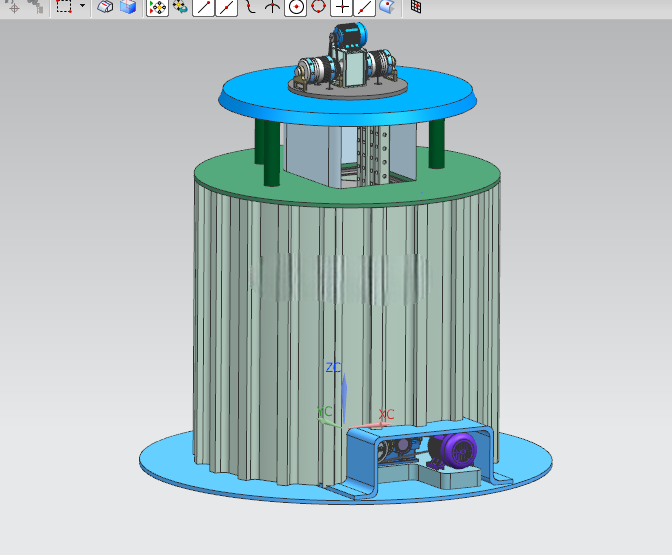
Task: Click the Bounded Grid point icon
Action: (416, 6)
